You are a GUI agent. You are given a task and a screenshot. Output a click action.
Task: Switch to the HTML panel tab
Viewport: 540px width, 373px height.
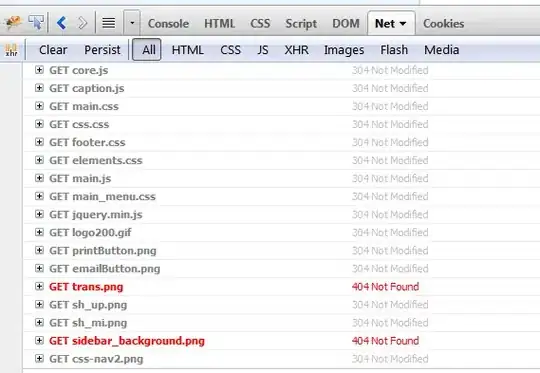coord(220,23)
